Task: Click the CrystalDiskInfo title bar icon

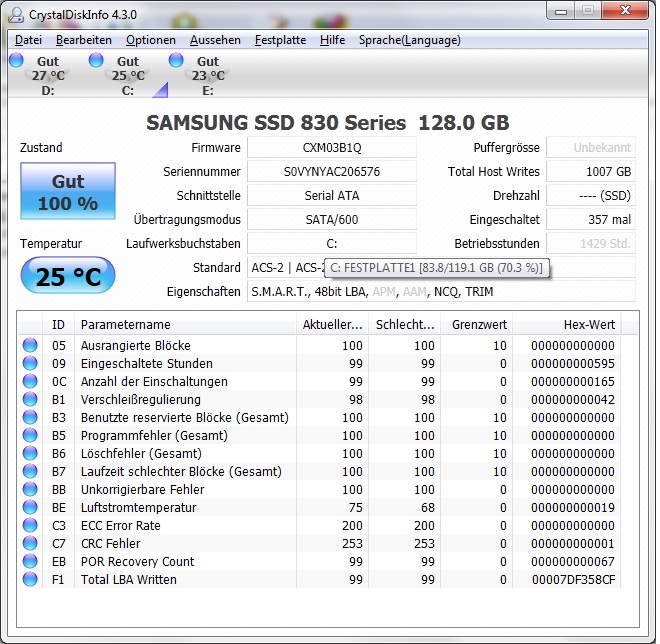Action: (x=16, y=15)
